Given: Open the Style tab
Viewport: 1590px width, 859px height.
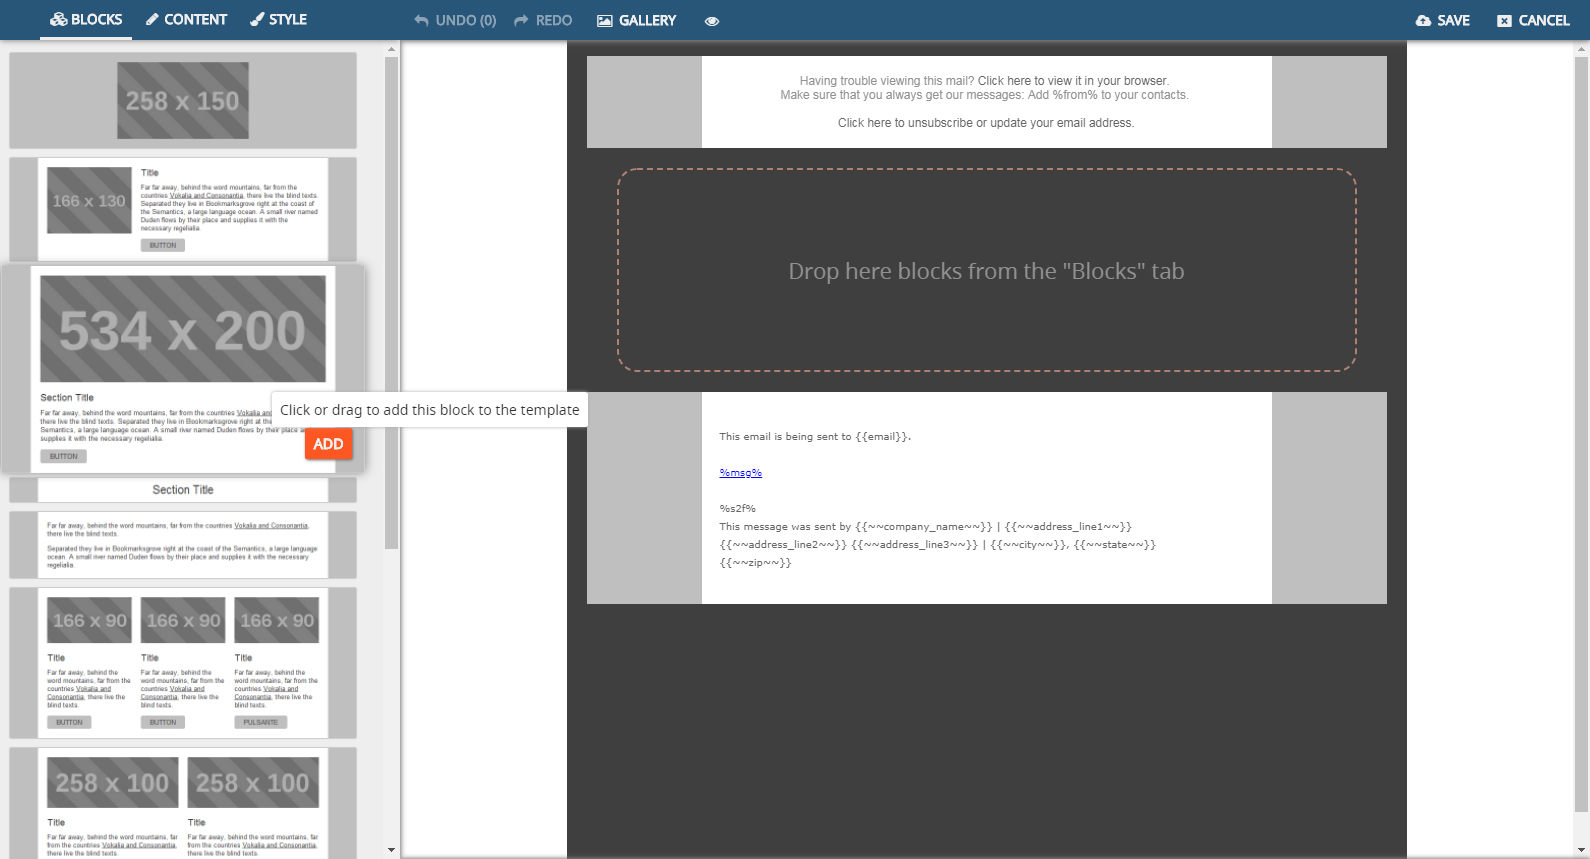Looking at the screenshot, I should pos(278,20).
